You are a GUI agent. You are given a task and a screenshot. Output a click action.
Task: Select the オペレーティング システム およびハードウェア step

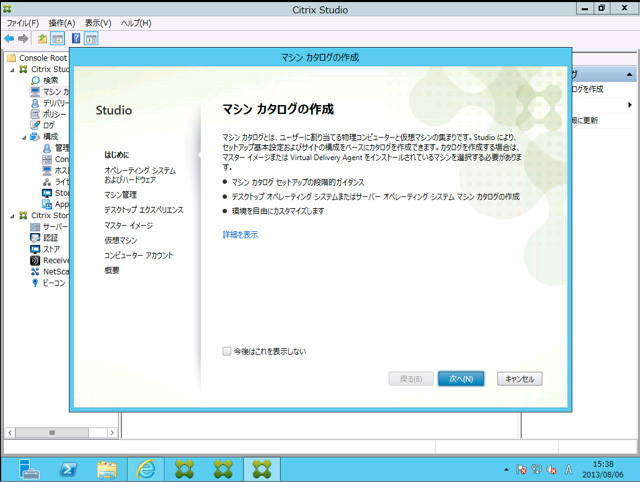click(x=140, y=175)
